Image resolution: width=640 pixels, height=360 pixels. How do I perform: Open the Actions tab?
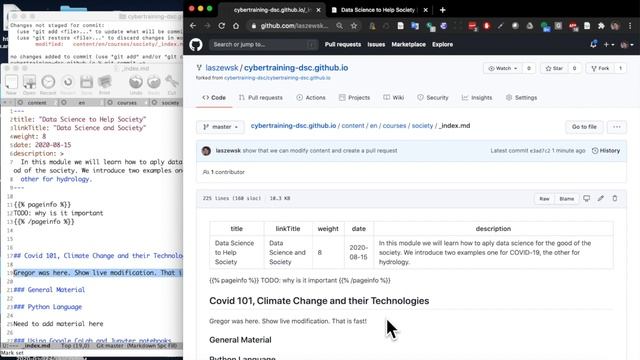[311, 98]
